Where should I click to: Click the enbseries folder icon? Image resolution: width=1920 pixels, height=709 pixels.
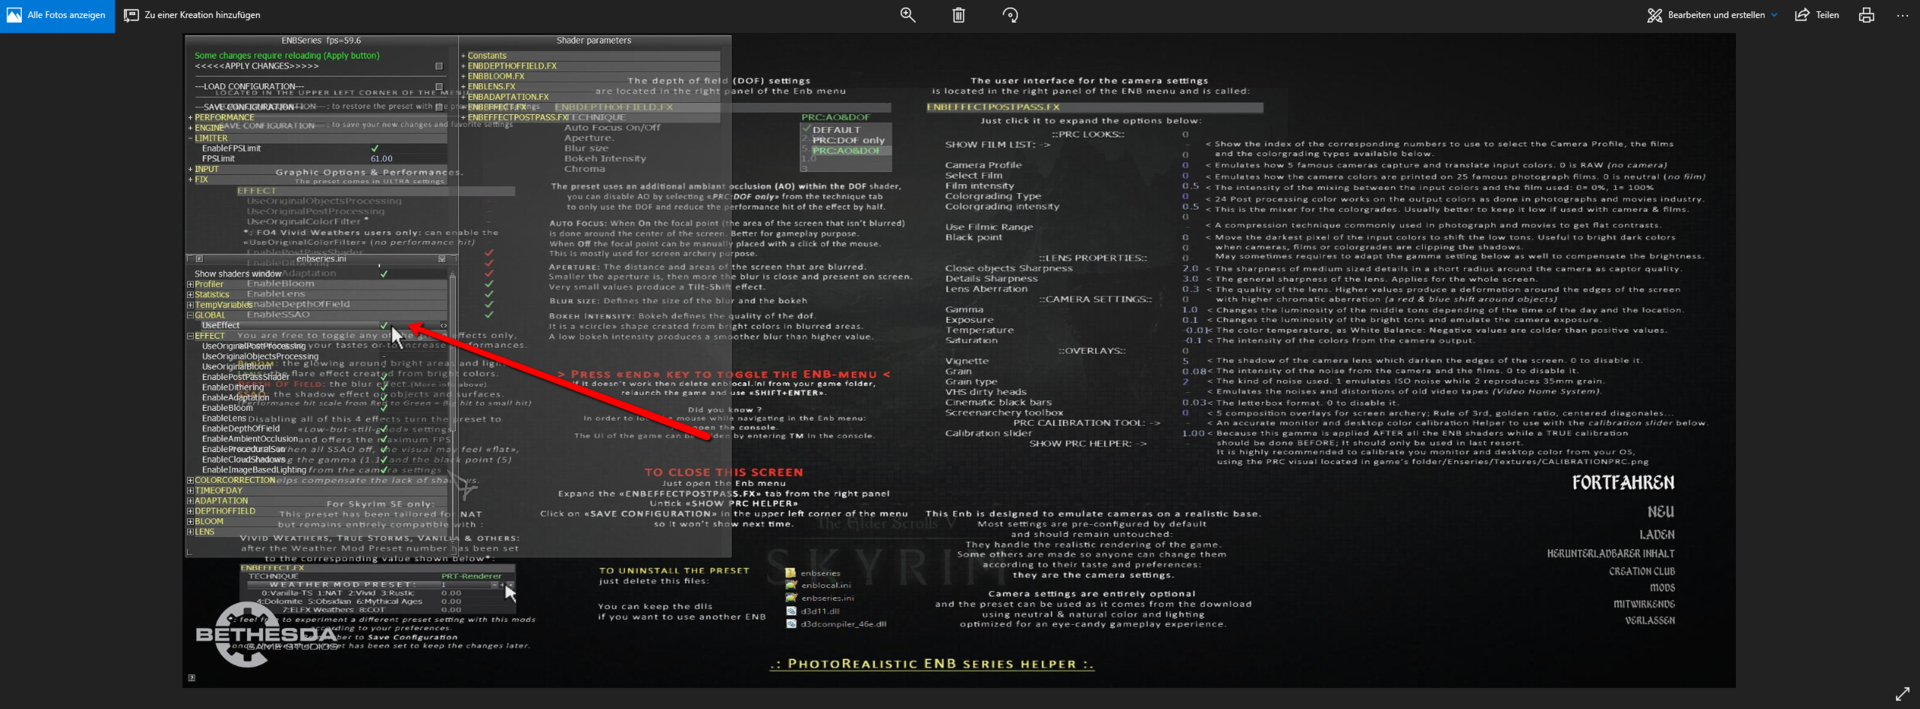click(x=790, y=574)
